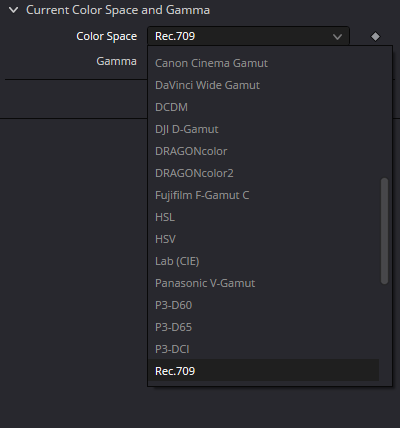
Task: Select P3-DCI option
Action: [263, 349]
